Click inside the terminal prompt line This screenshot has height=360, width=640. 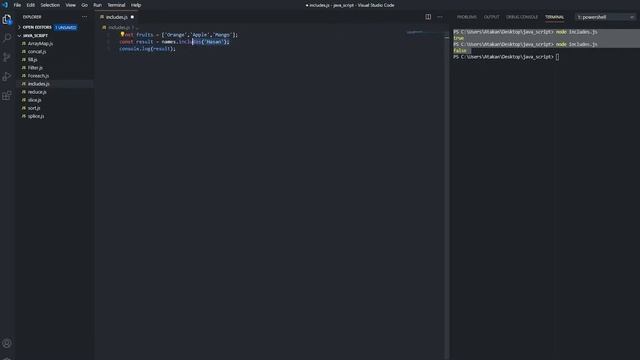point(506,57)
